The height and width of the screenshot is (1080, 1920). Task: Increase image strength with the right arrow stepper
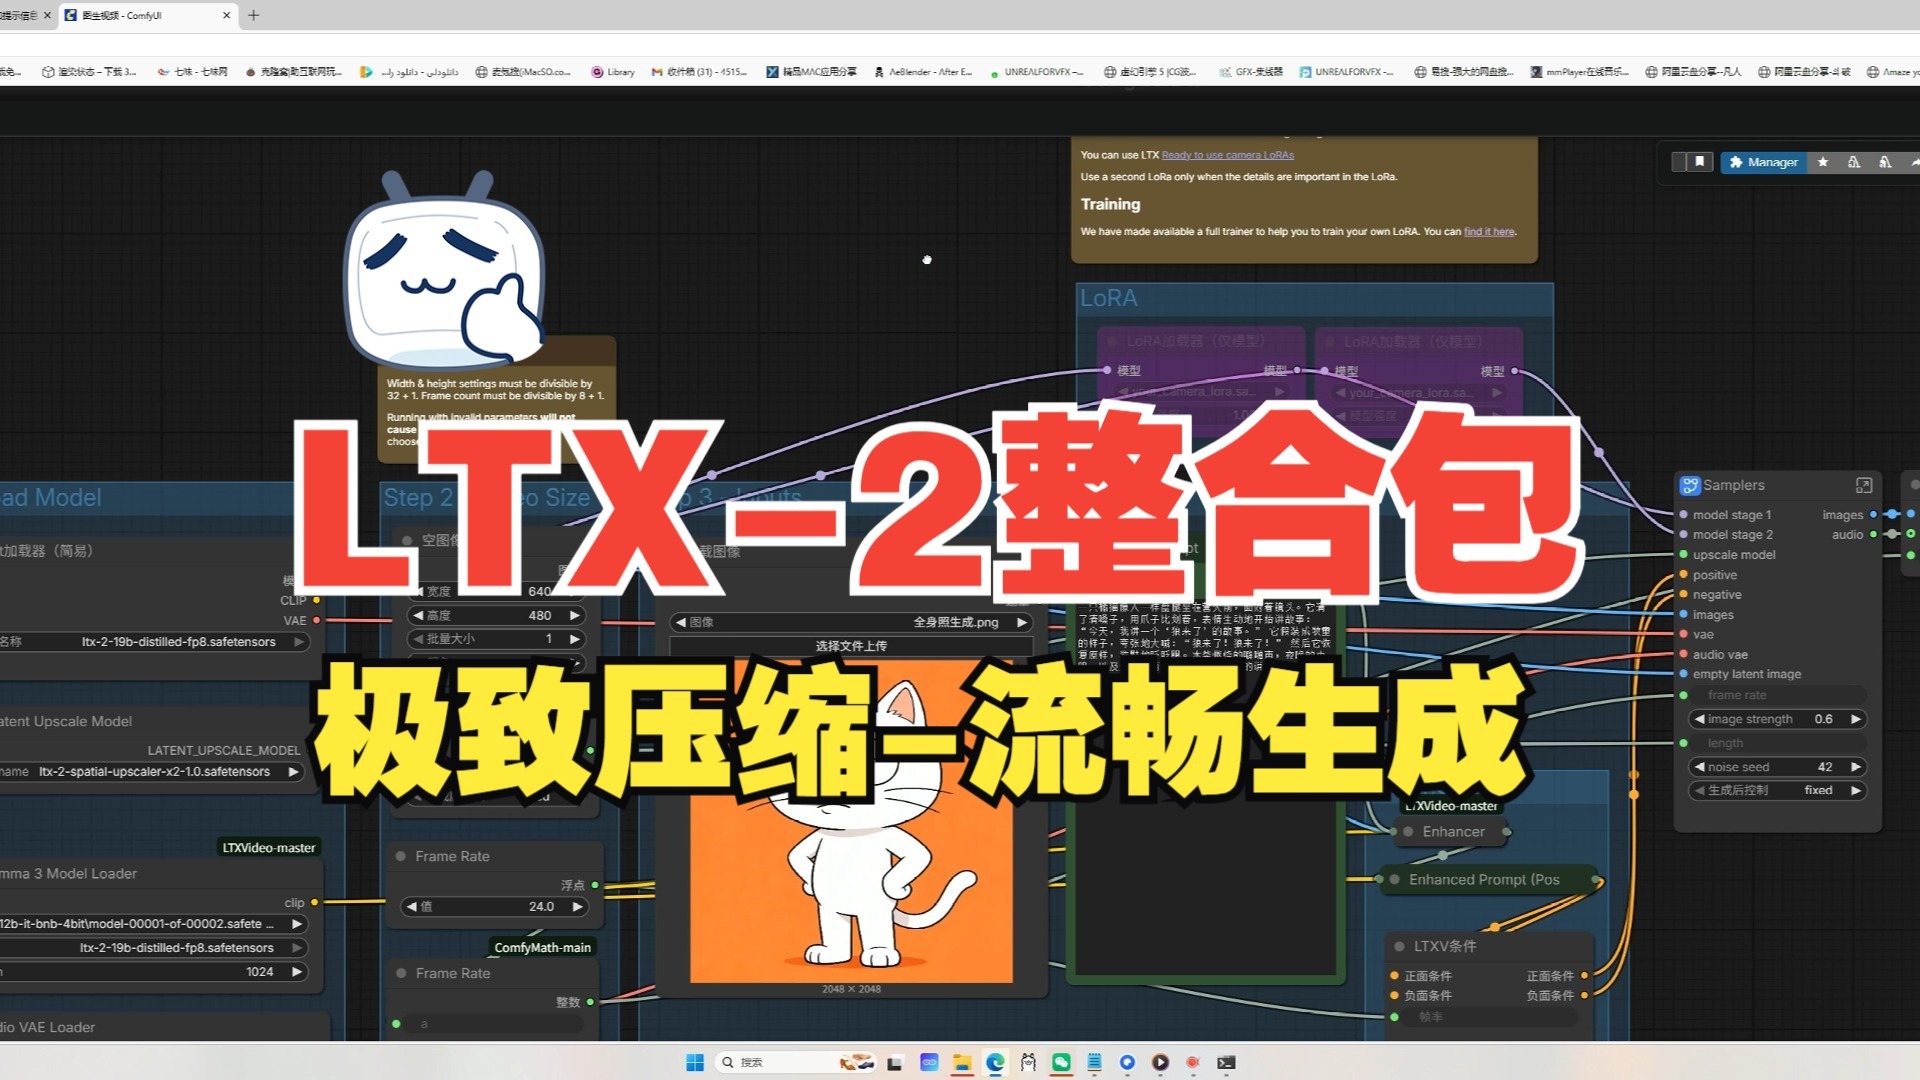tap(1856, 719)
